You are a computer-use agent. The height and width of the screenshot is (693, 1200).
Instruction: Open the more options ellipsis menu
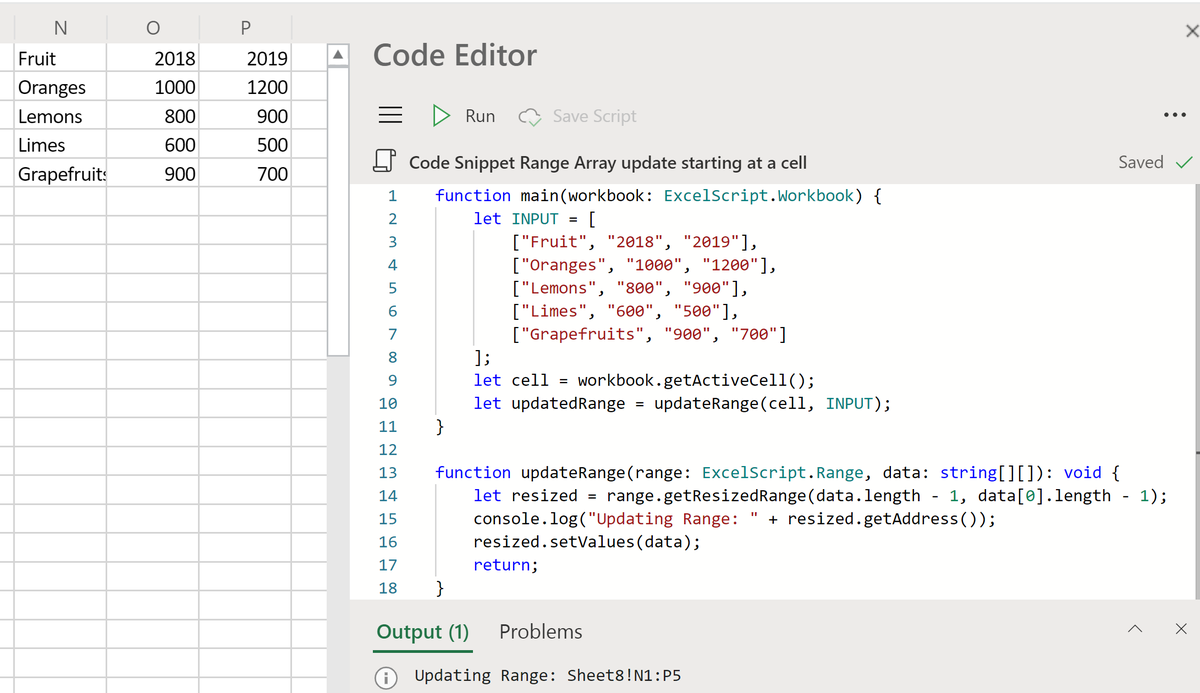[x=1175, y=115]
